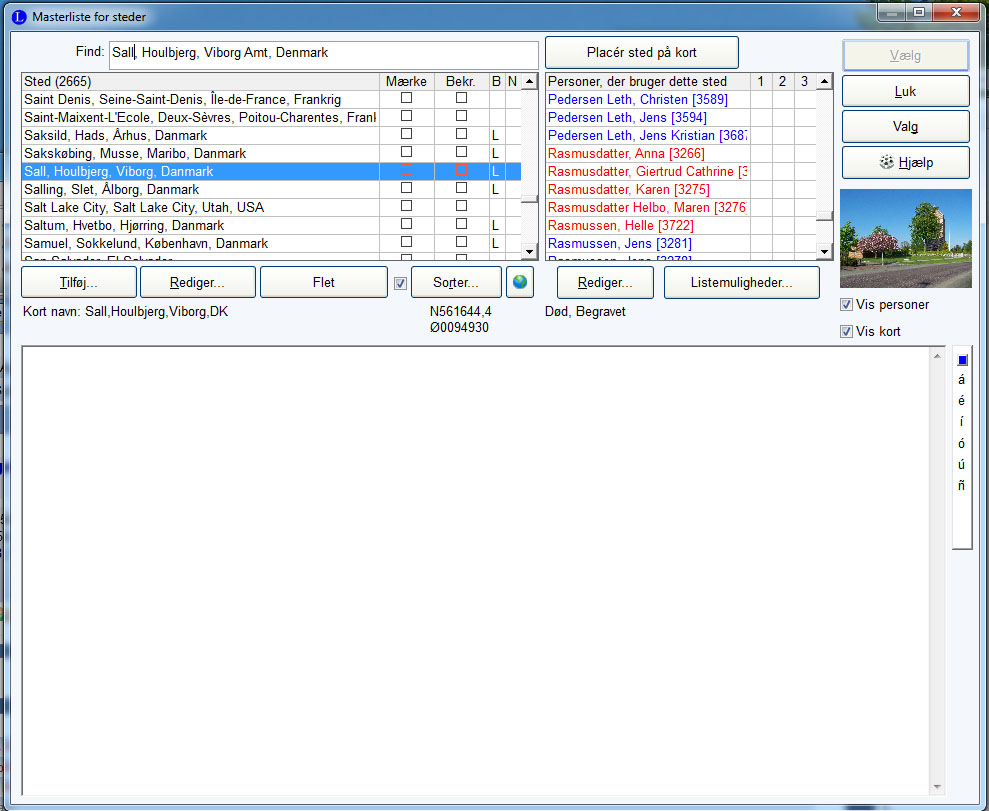Screen dimensions: 989x811
Task: Click the greyed-out Vælg button
Action: click(905, 55)
